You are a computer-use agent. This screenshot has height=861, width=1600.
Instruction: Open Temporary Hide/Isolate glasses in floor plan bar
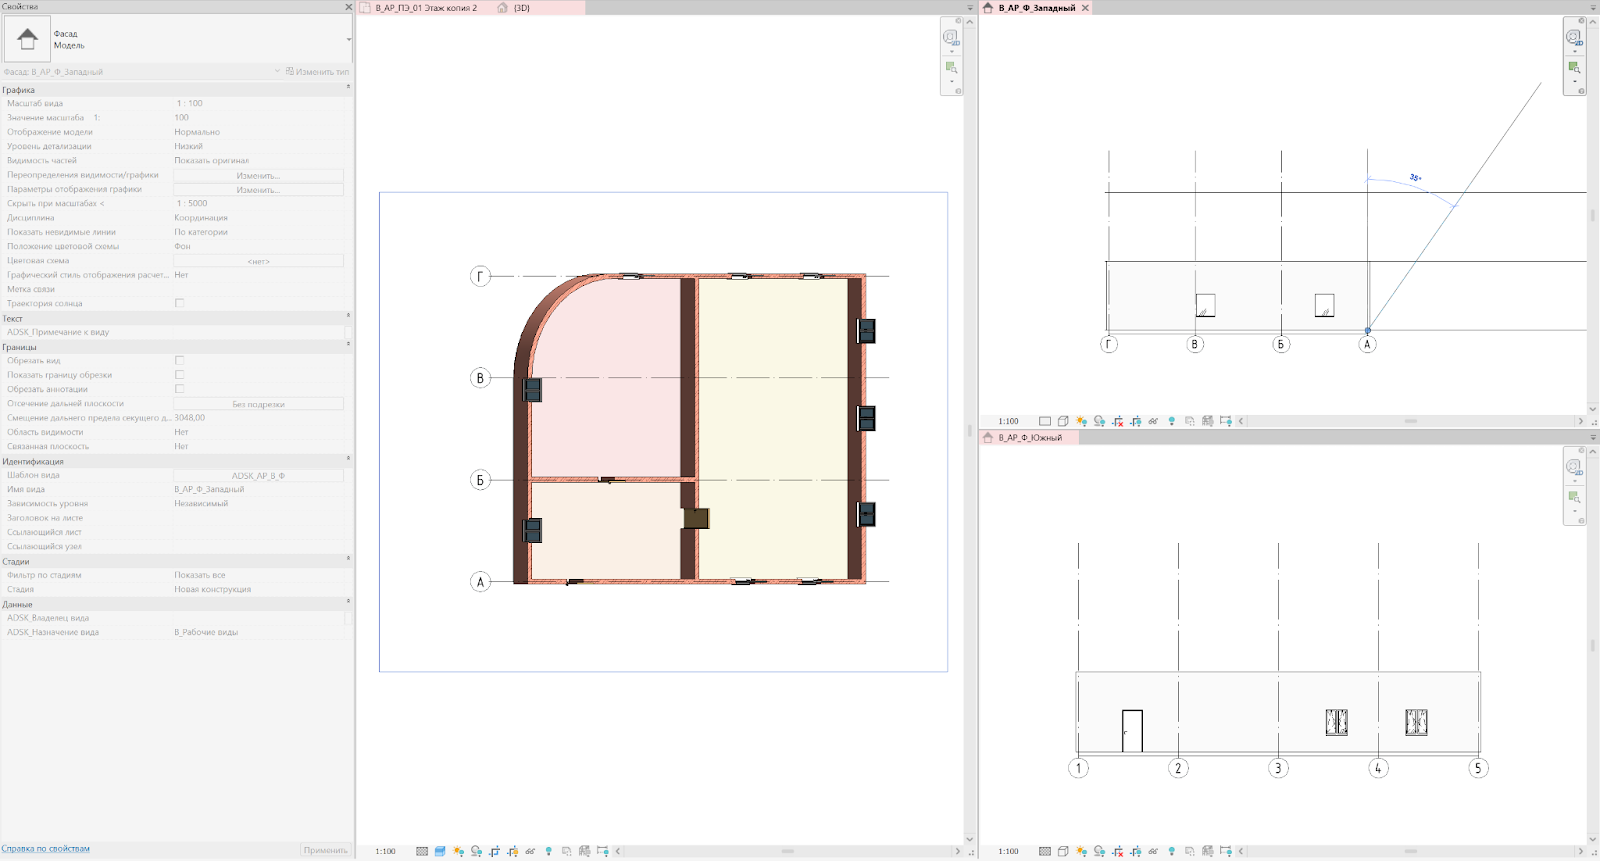(x=530, y=851)
